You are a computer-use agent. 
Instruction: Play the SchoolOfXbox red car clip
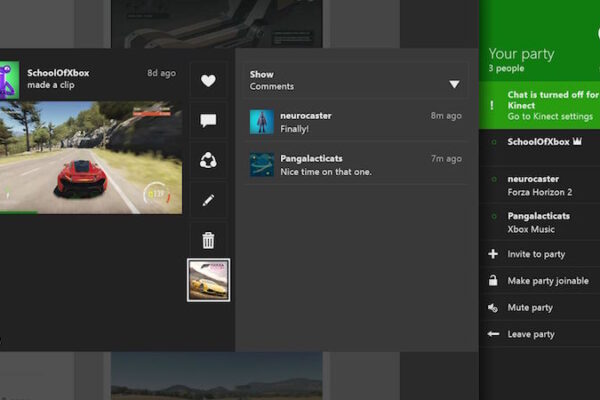coord(91,157)
